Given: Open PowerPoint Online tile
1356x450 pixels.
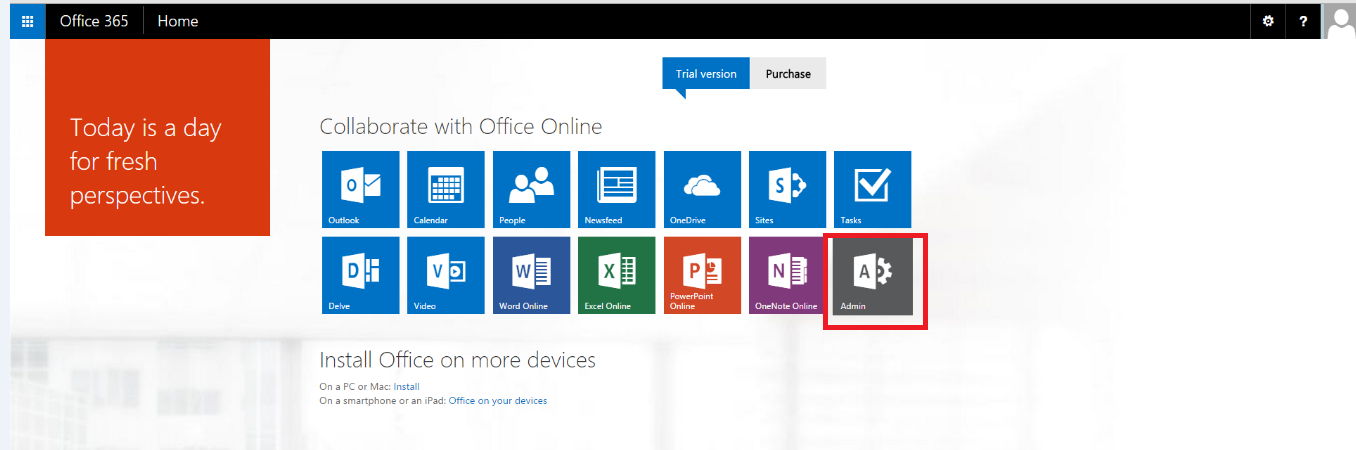Looking at the screenshot, I should [x=702, y=275].
